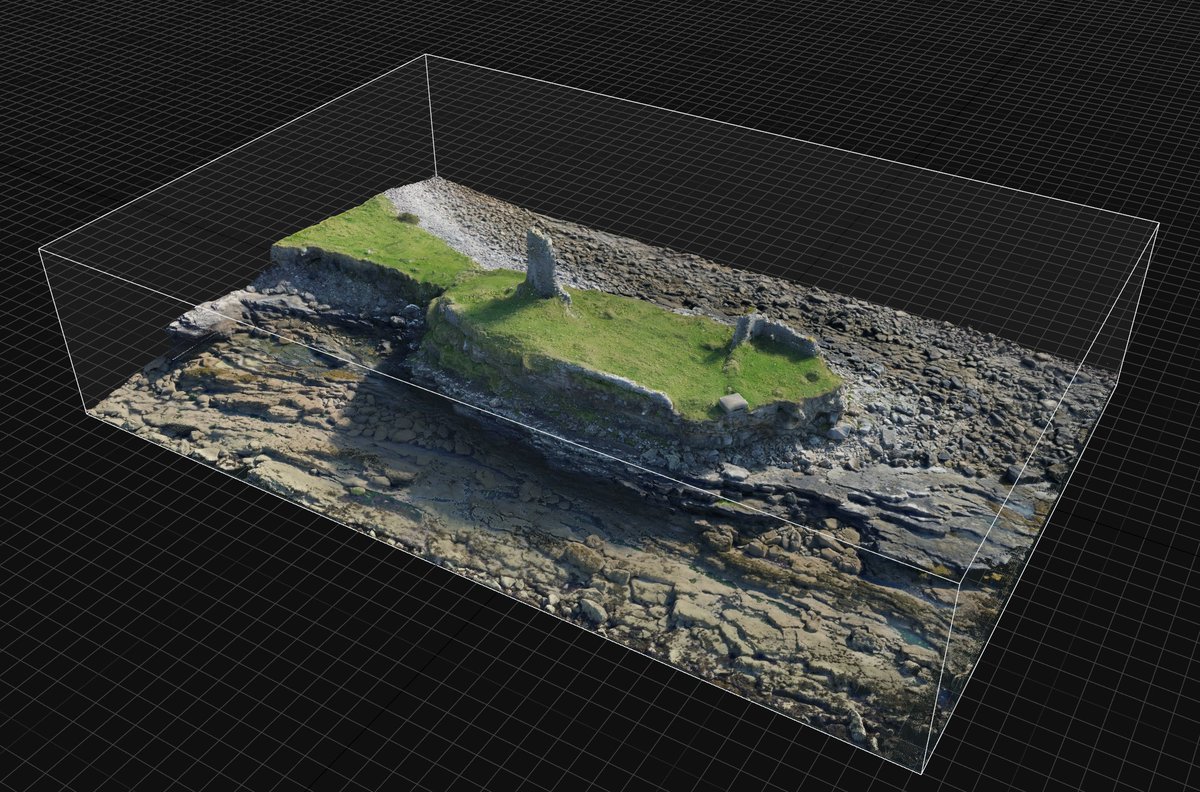Click the ruined stone wall fragment on the grass
1200x792 pixels.
click(x=774, y=334)
